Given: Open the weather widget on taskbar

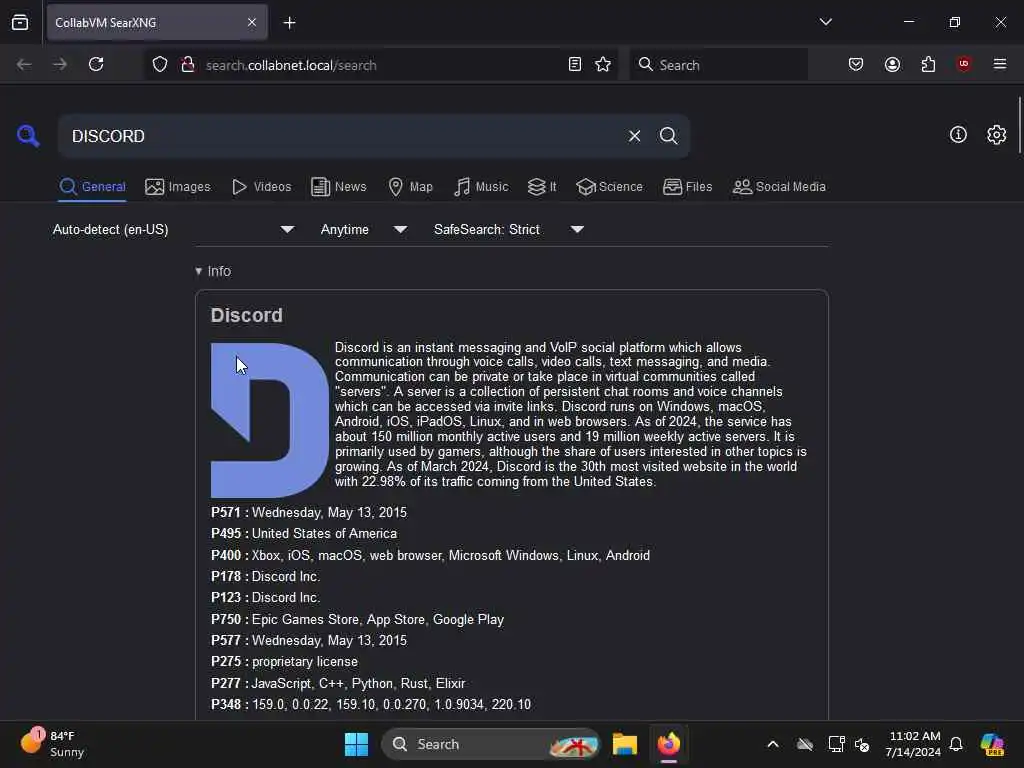Looking at the screenshot, I should coord(52,744).
